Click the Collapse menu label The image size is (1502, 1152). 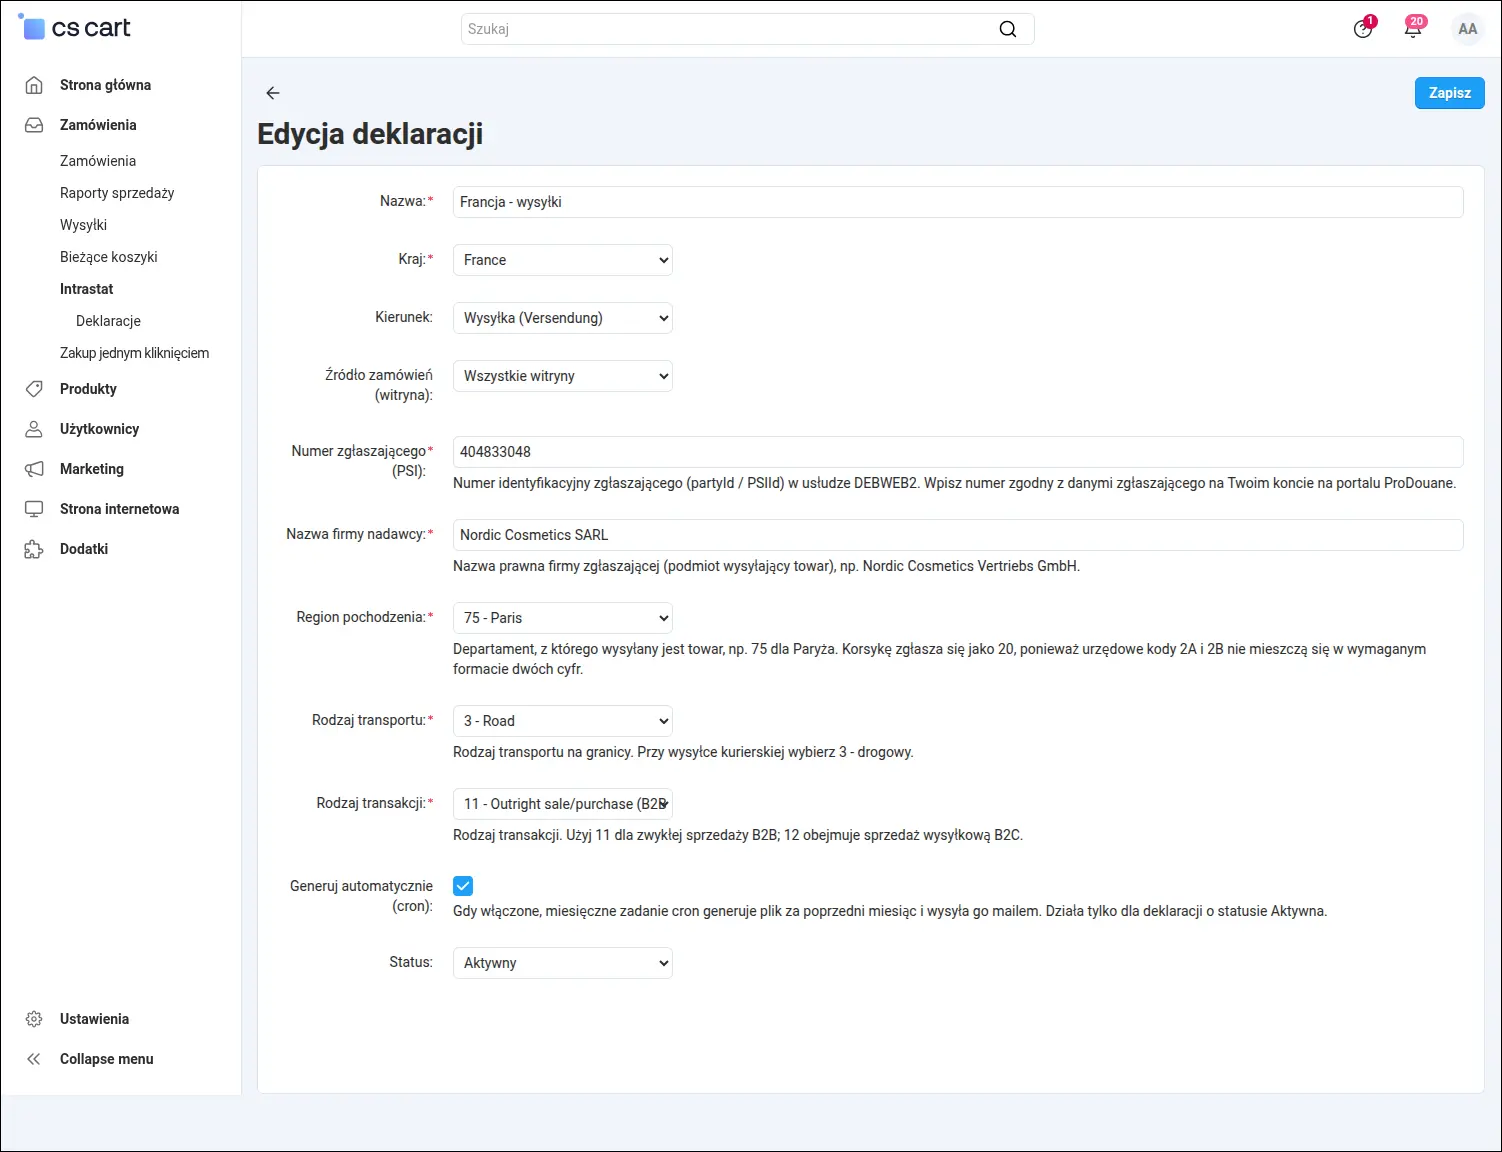[107, 1059]
